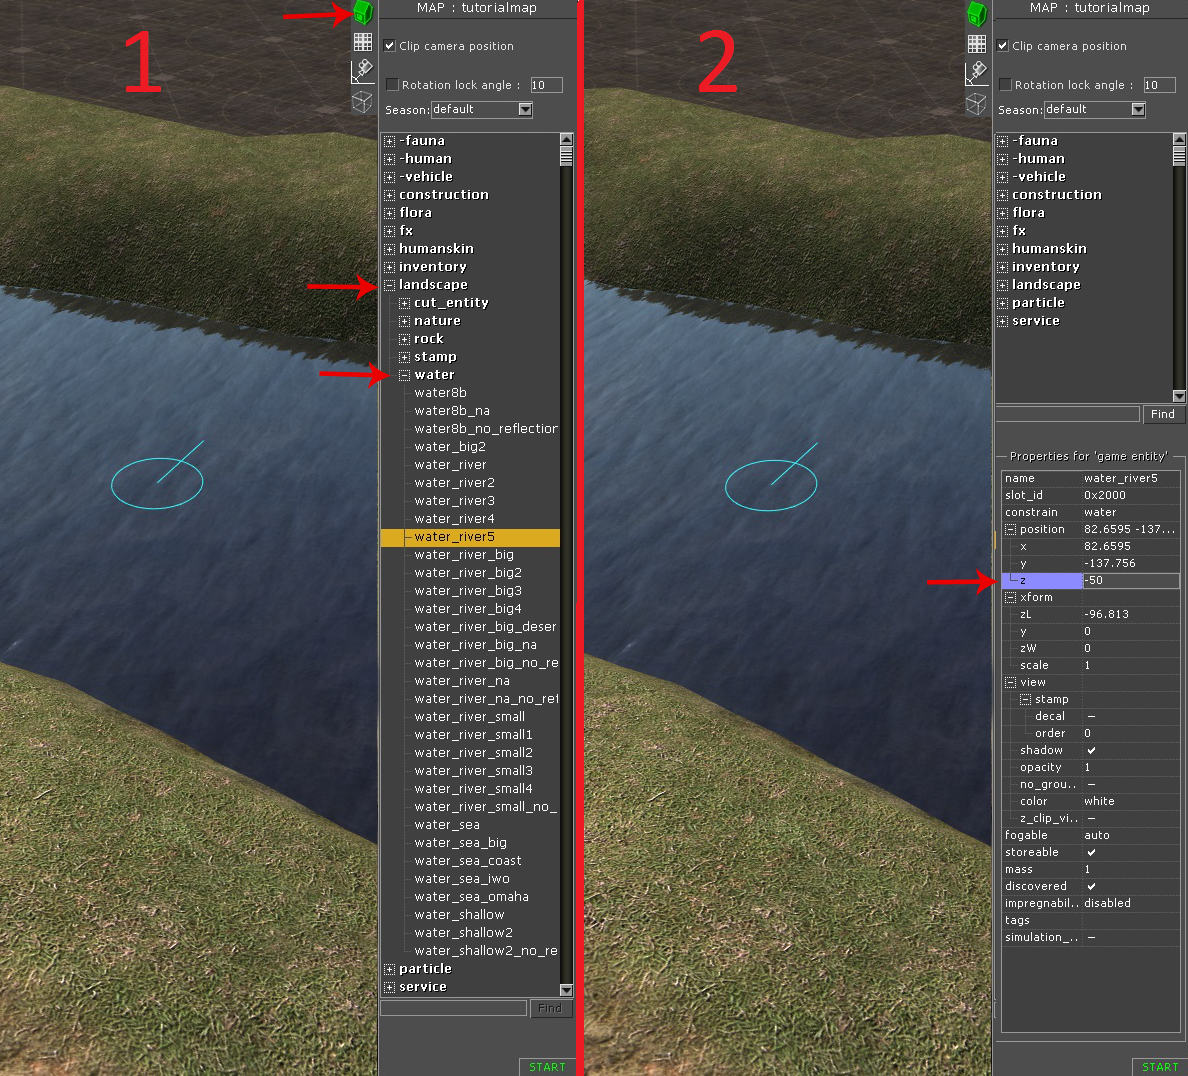Click impregnability value disabled

pos(1107,903)
